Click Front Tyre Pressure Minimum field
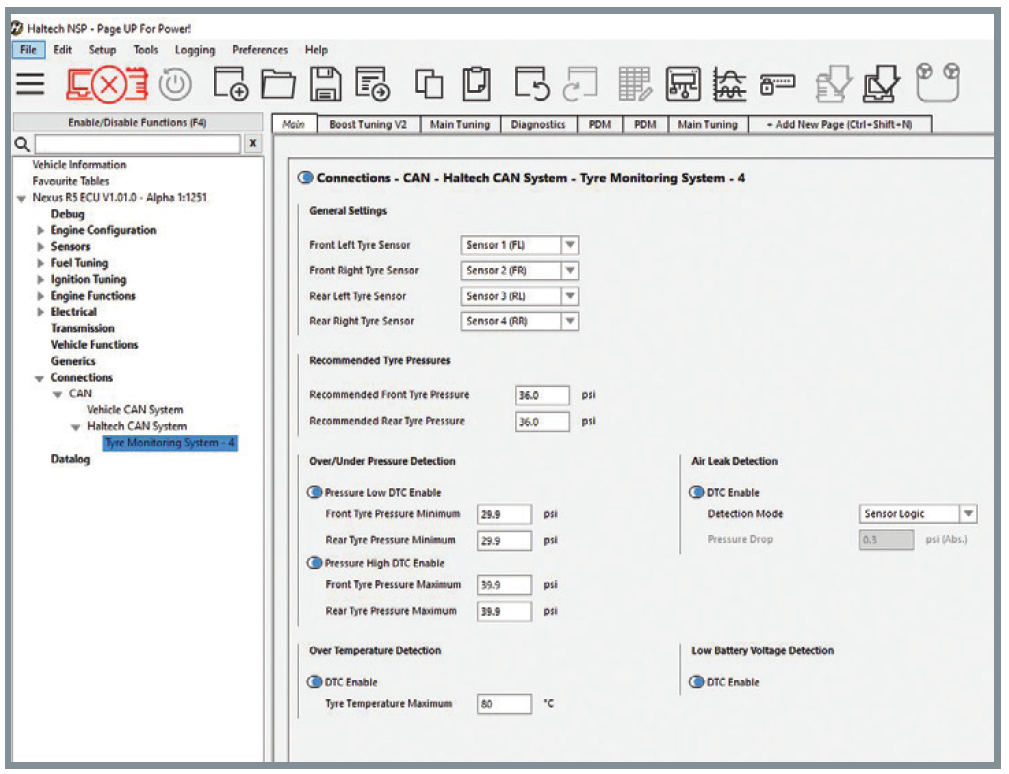The image size is (1009, 774). point(504,514)
